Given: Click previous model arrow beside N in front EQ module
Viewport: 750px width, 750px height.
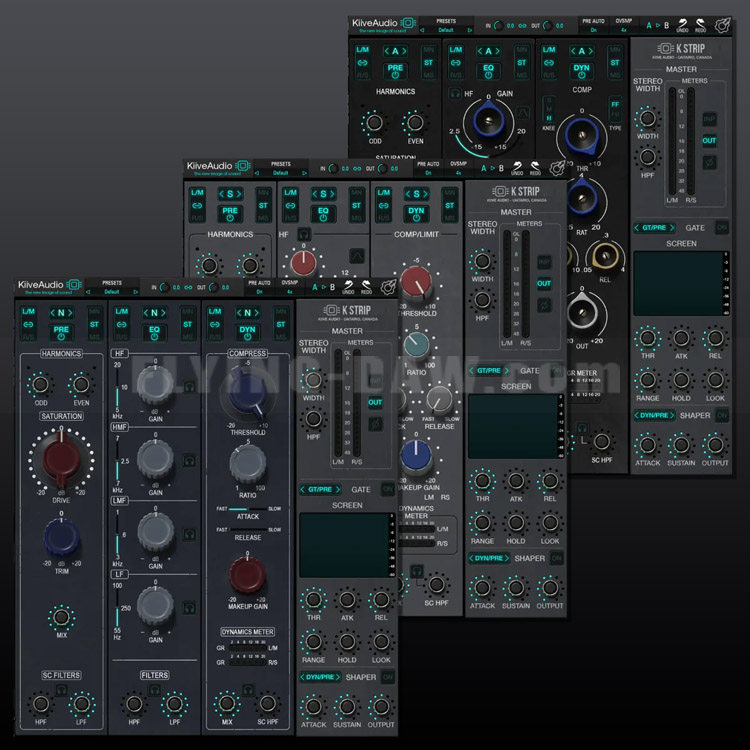Looking at the screenshot, I should pyautogui.click(x=146, y=313).
